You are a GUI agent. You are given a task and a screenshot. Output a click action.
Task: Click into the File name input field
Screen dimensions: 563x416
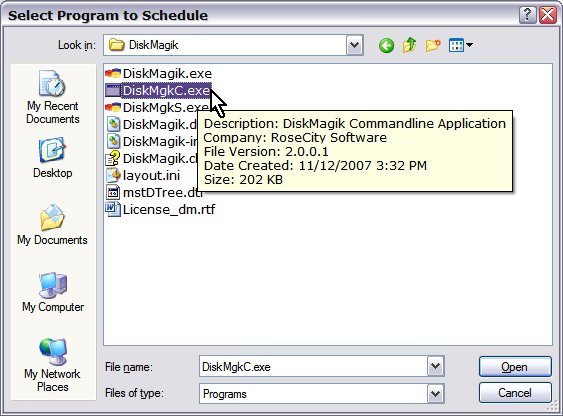coord(313,366)
